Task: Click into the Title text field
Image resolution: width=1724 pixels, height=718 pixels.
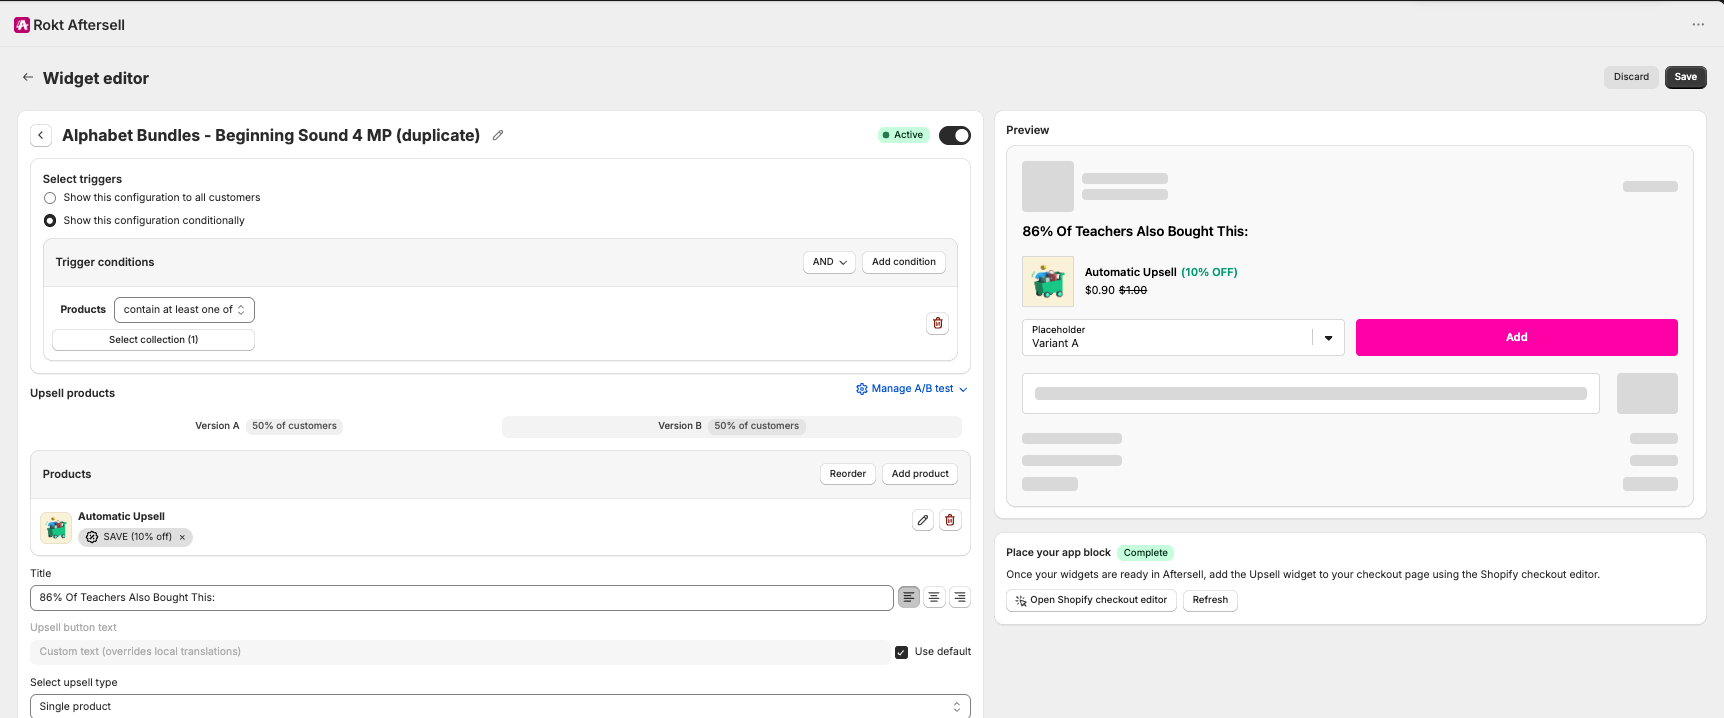Action: click(462, 598)
